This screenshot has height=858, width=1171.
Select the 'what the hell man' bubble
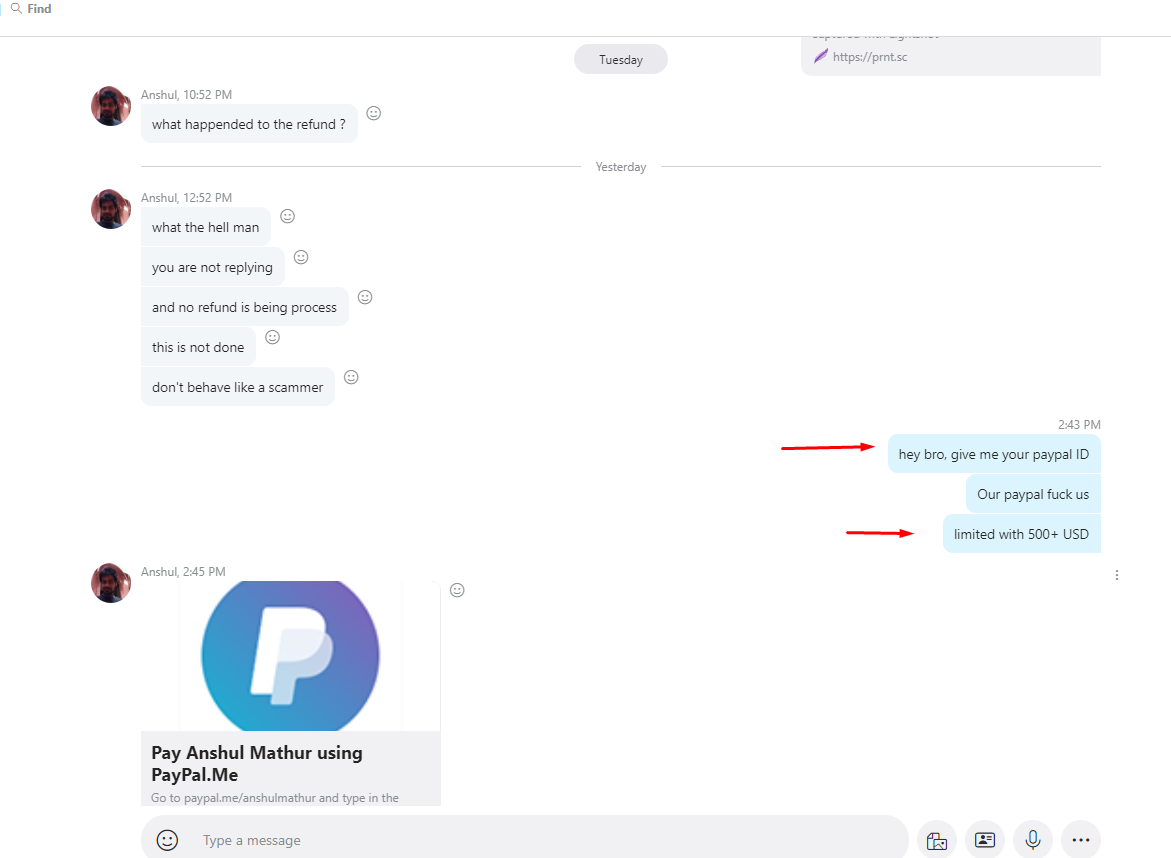coord(205,227)
